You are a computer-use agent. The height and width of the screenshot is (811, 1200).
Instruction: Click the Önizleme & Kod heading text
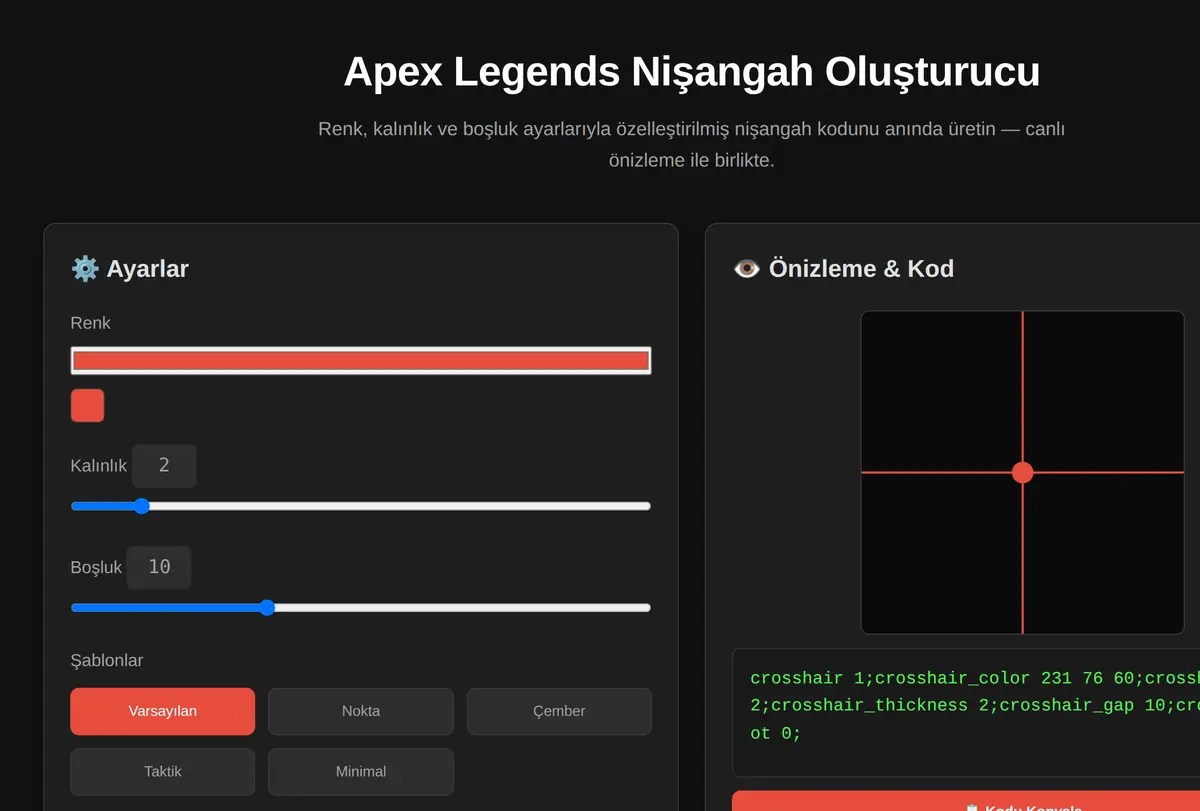tap(861, 268)
